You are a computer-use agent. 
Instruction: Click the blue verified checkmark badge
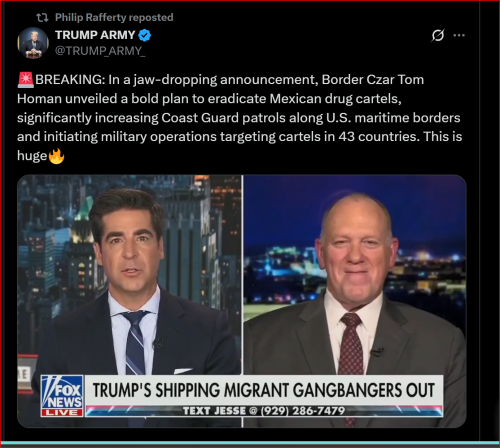point(144,35)
